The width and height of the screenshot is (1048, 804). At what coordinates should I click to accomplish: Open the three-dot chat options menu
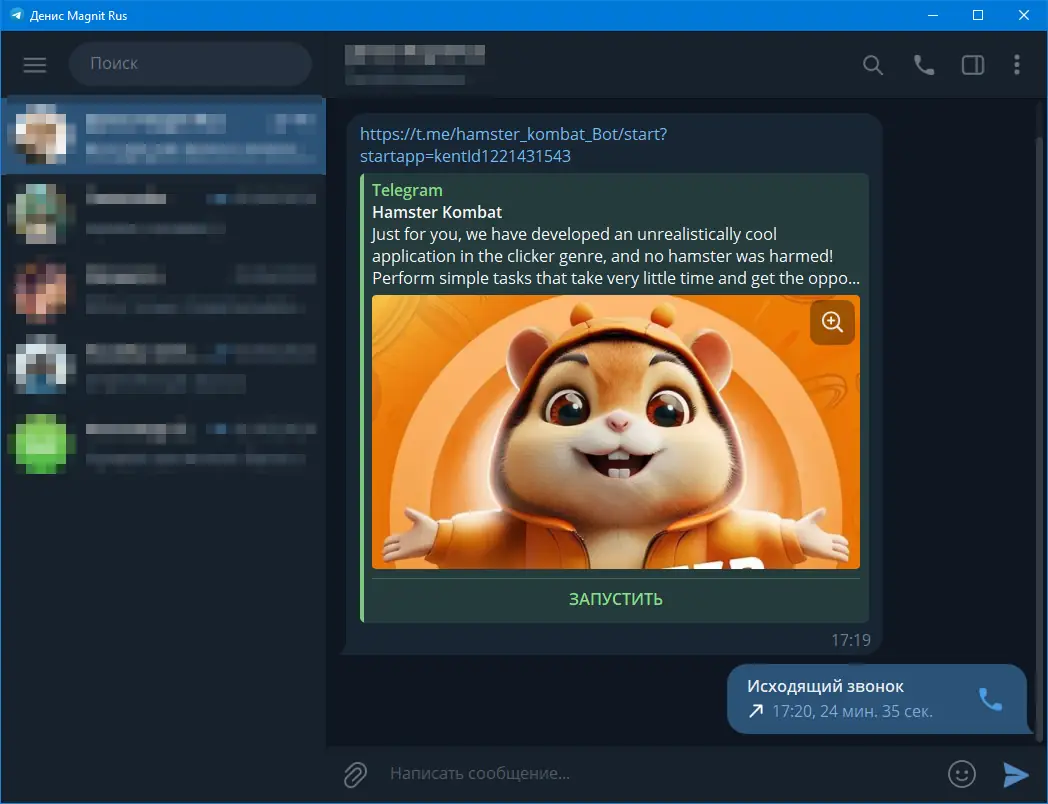tap(1017, 65)
